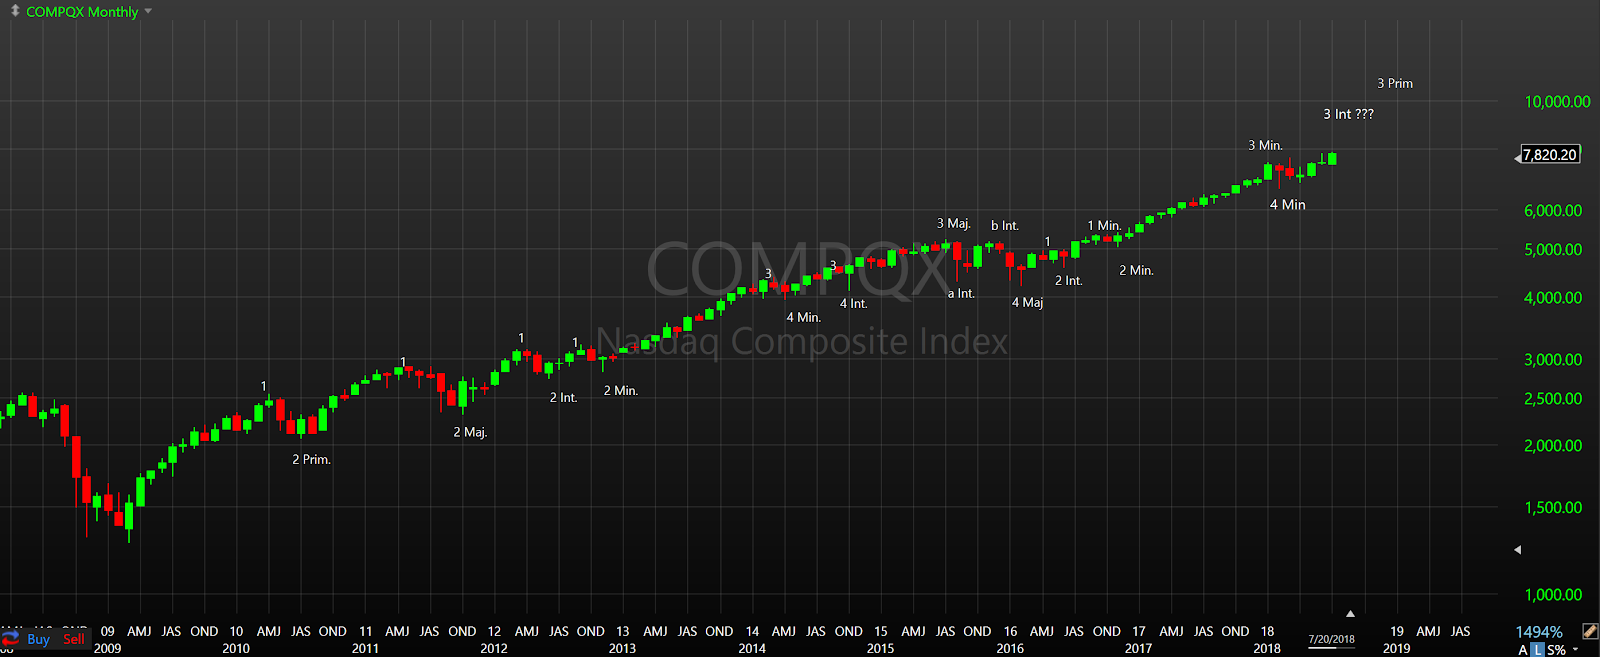Select the 'b Int.' annotation label

[1004, 225]
